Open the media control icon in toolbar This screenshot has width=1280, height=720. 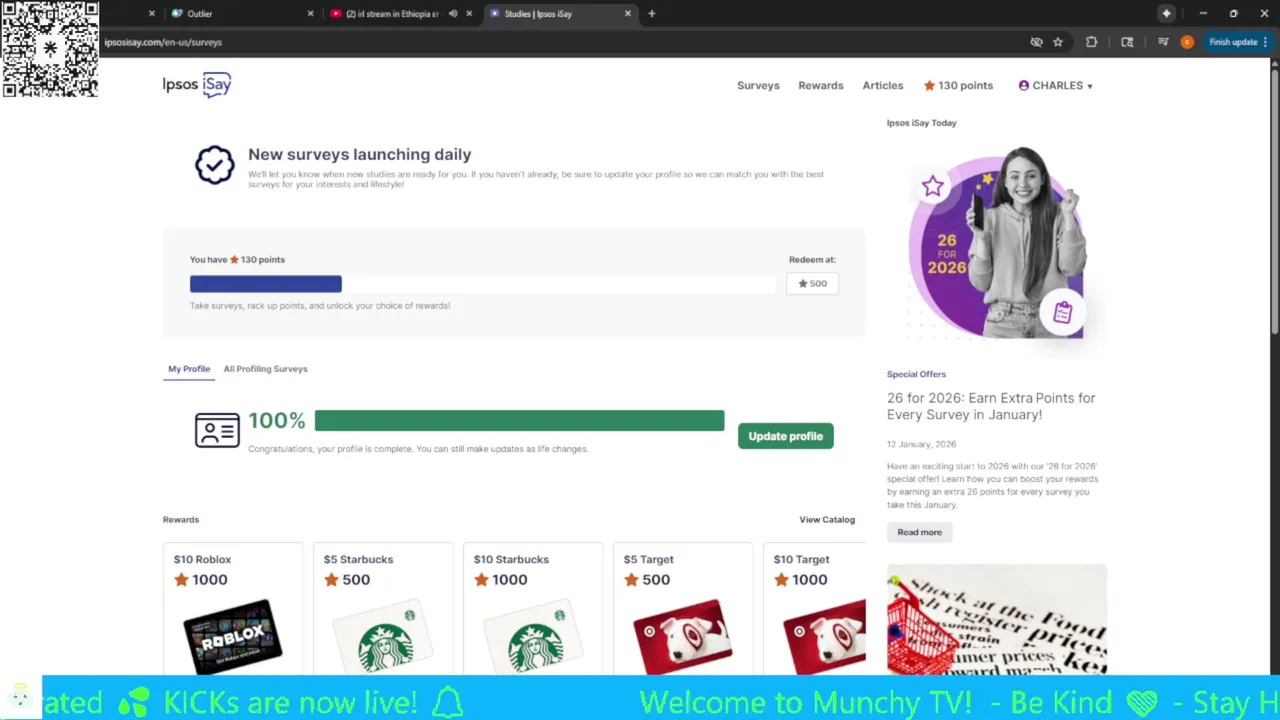pyautogui.click(x=1163, y=42)
